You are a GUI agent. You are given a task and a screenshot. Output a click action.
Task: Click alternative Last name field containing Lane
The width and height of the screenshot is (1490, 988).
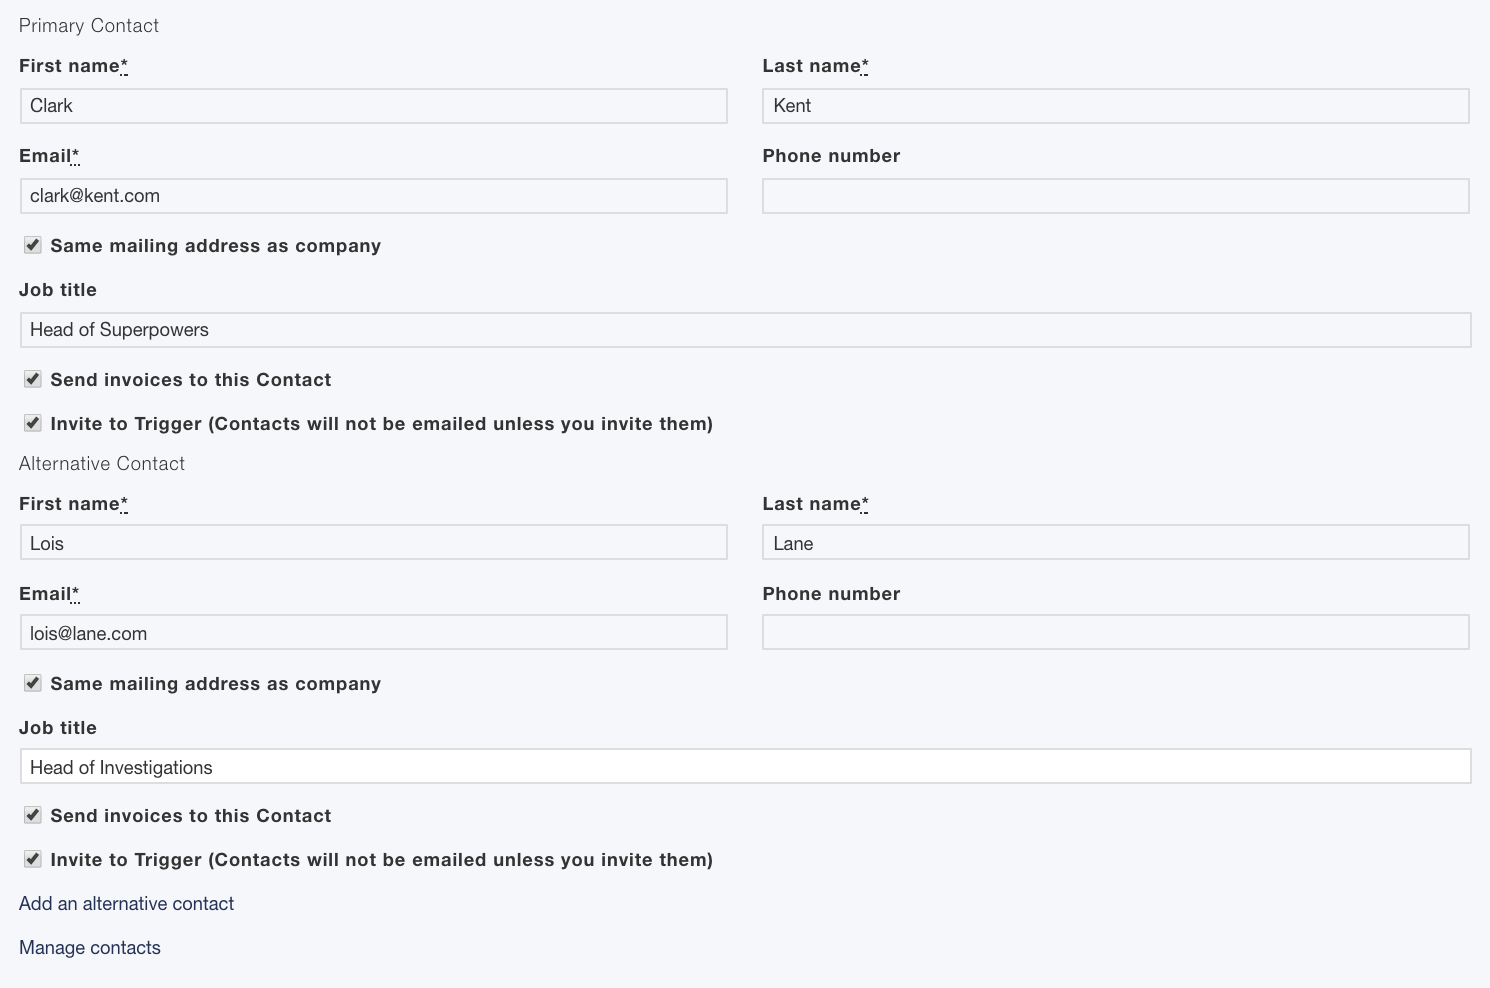1115,543
